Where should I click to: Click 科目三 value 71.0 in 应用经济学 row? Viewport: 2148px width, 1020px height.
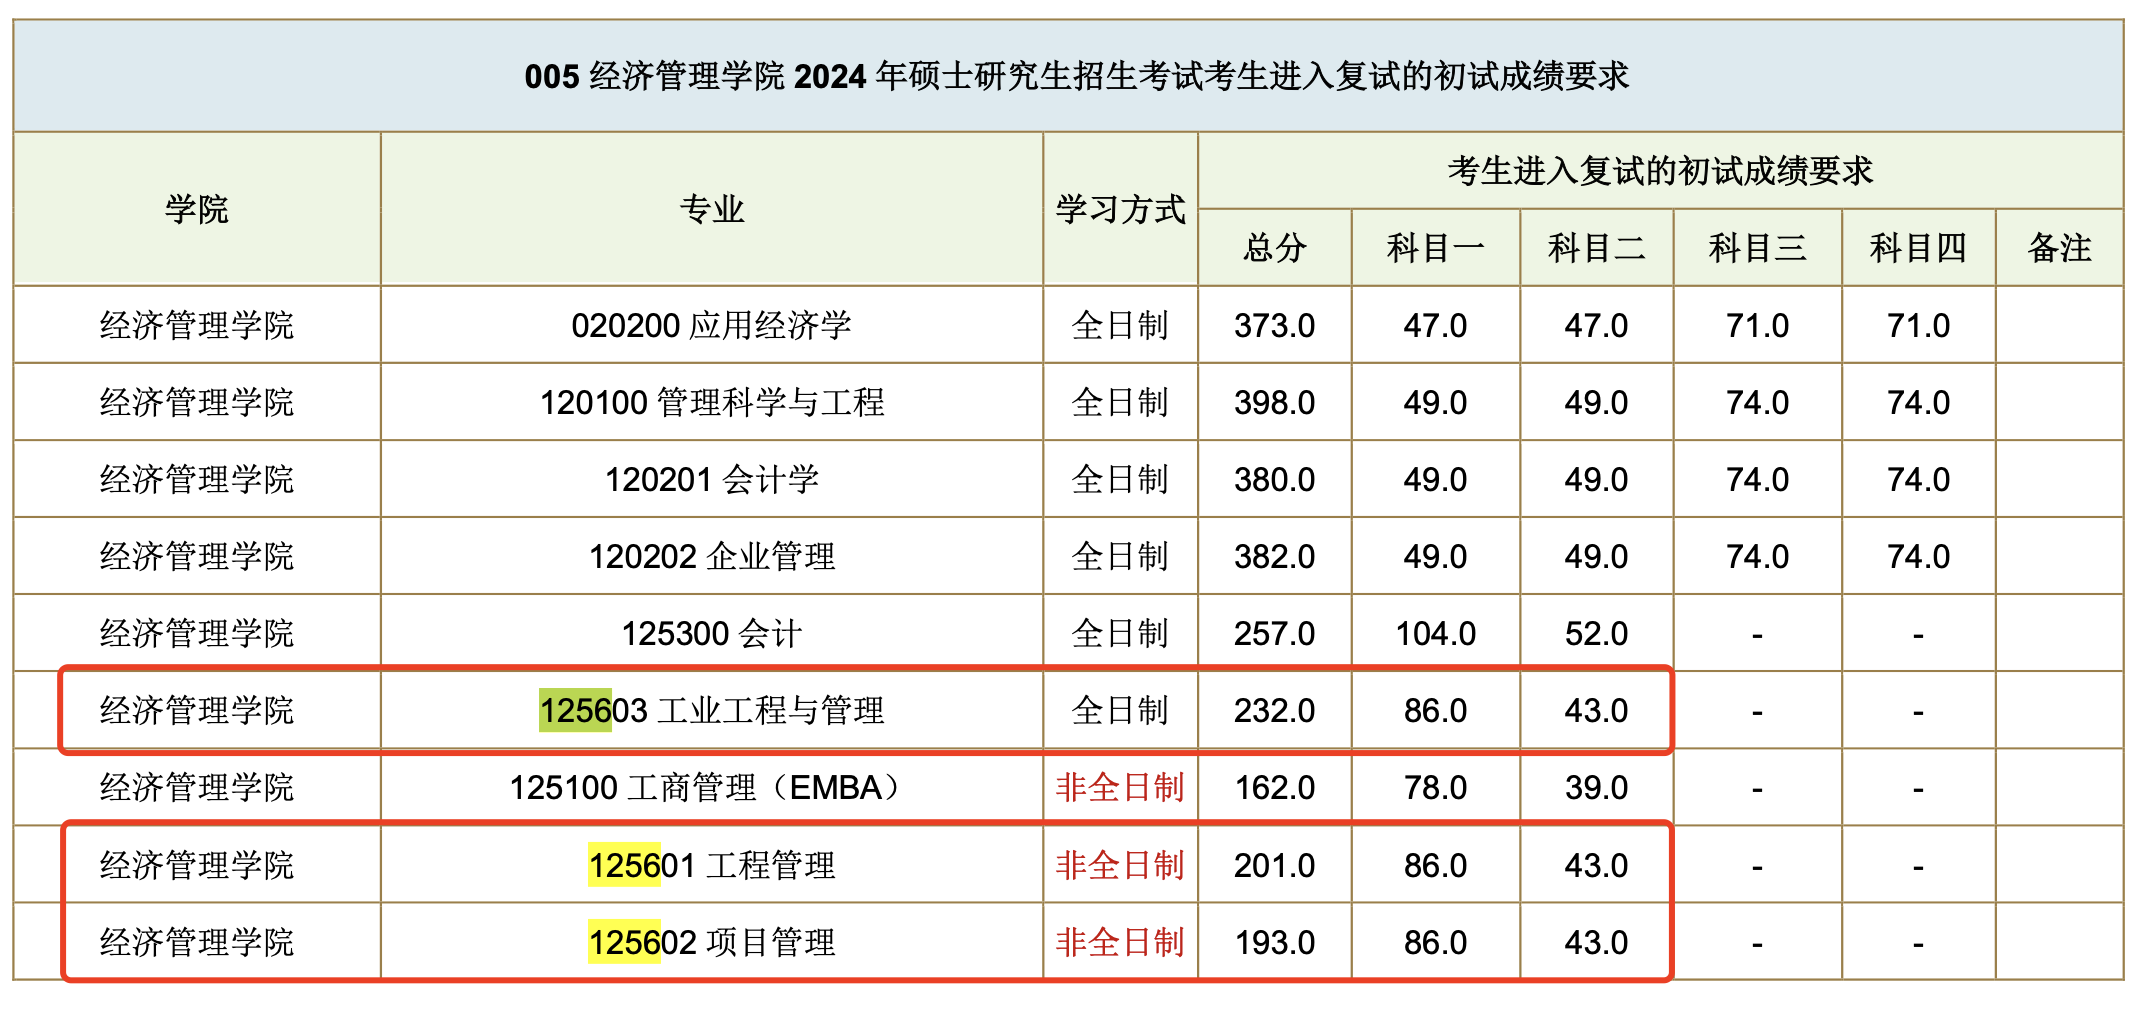click(x=1757, y=325)
